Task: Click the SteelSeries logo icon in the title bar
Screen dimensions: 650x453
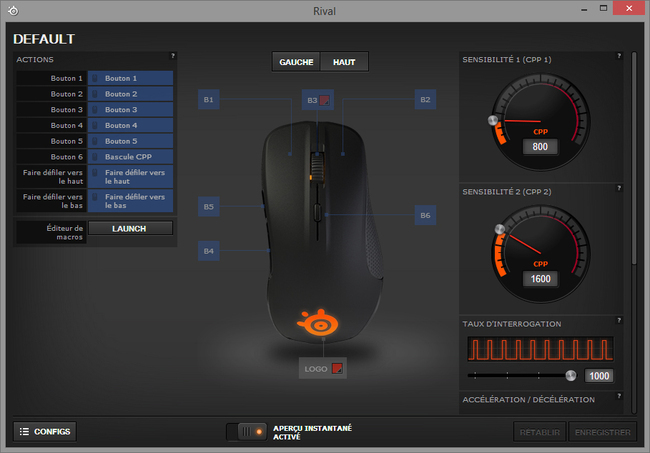Action: (x=13, y=11)
